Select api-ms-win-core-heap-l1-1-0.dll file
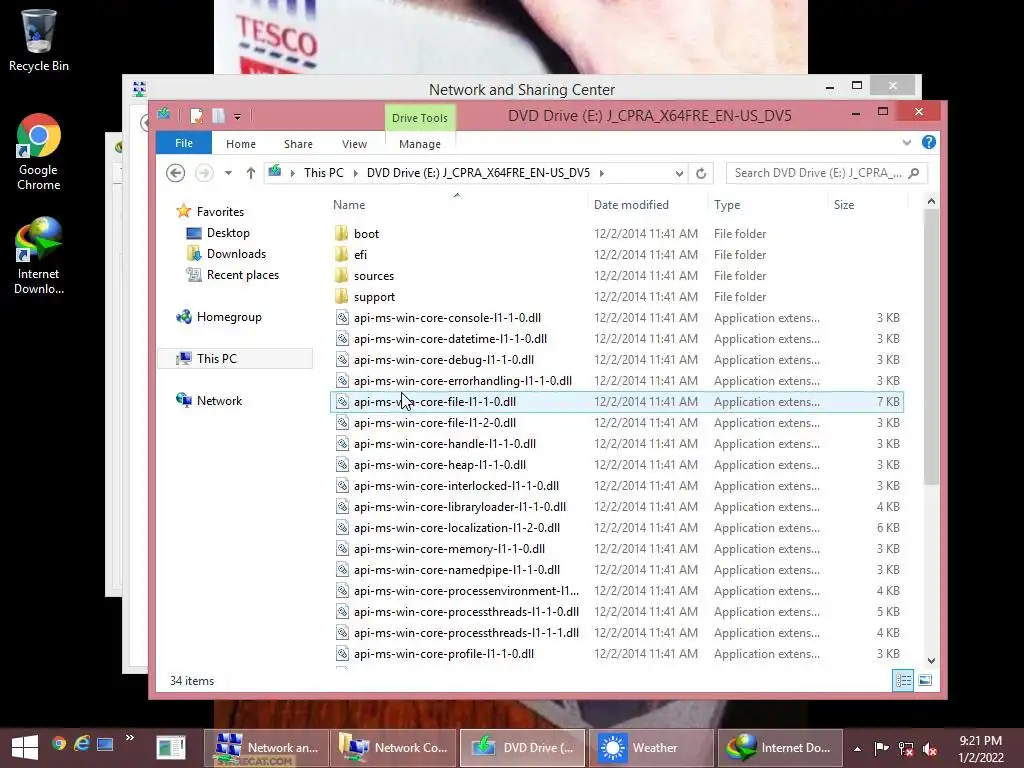Viewport: 1024px width, 768px height. pos(617,465)
